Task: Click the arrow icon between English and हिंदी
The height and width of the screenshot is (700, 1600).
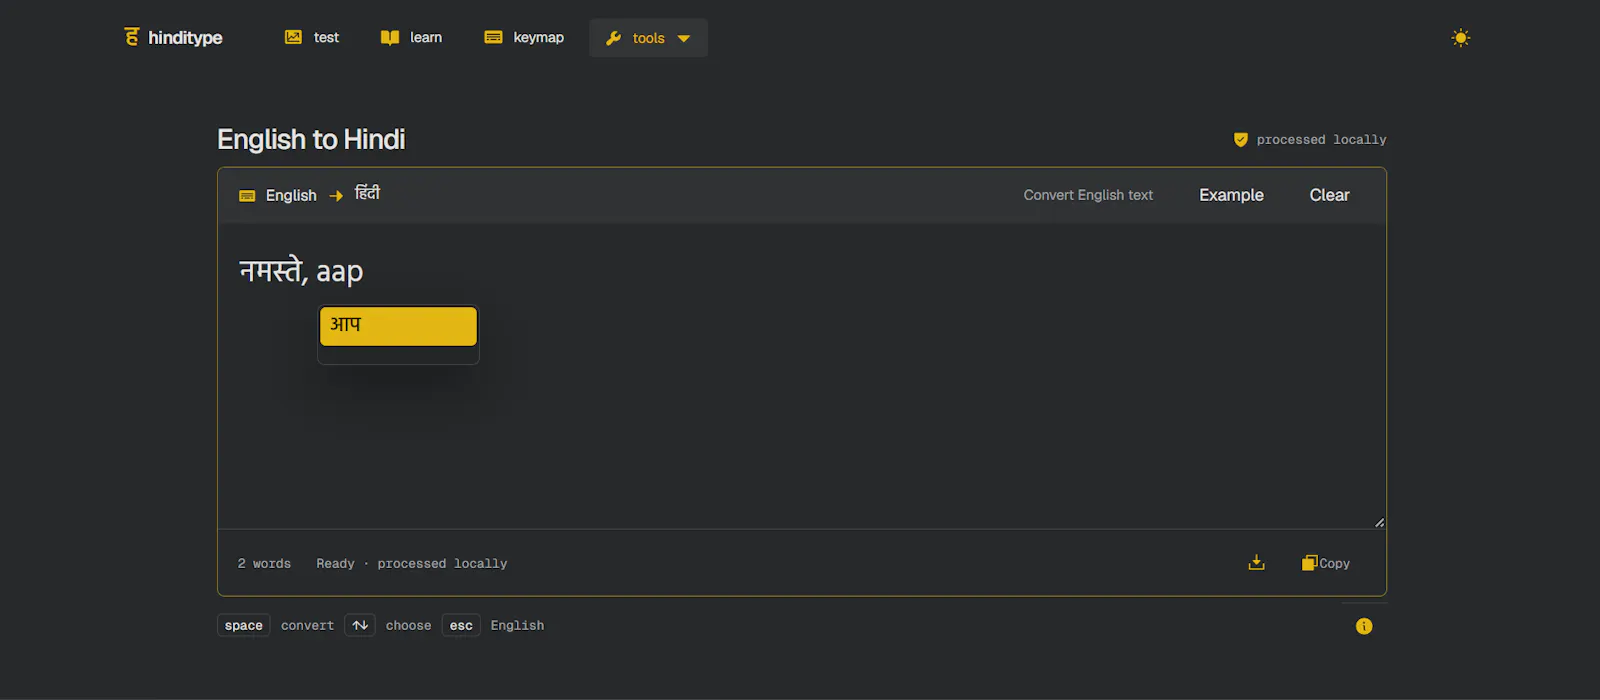Action: click(x=336, y=196)
